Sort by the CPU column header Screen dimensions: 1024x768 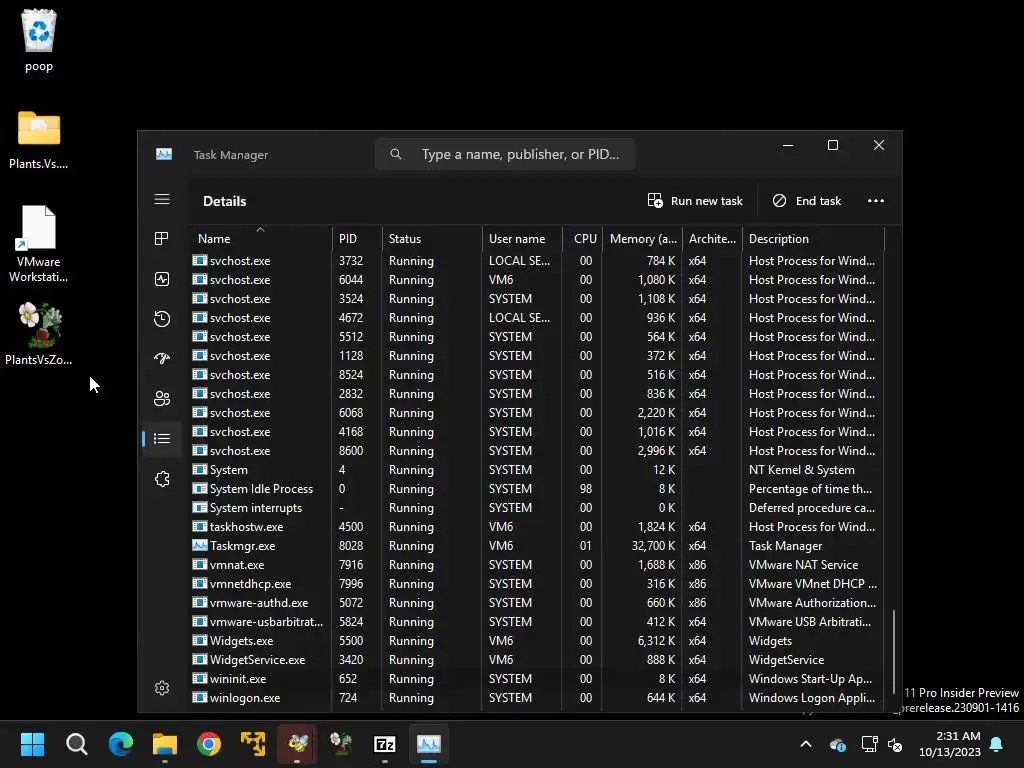(583, 238)
